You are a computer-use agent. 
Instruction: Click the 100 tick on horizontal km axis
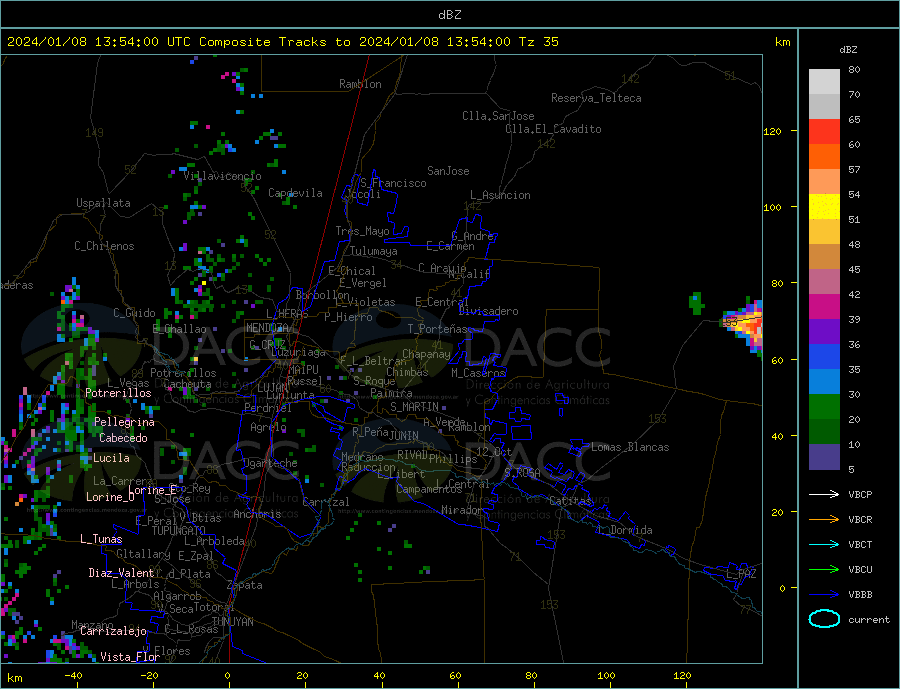606,676
